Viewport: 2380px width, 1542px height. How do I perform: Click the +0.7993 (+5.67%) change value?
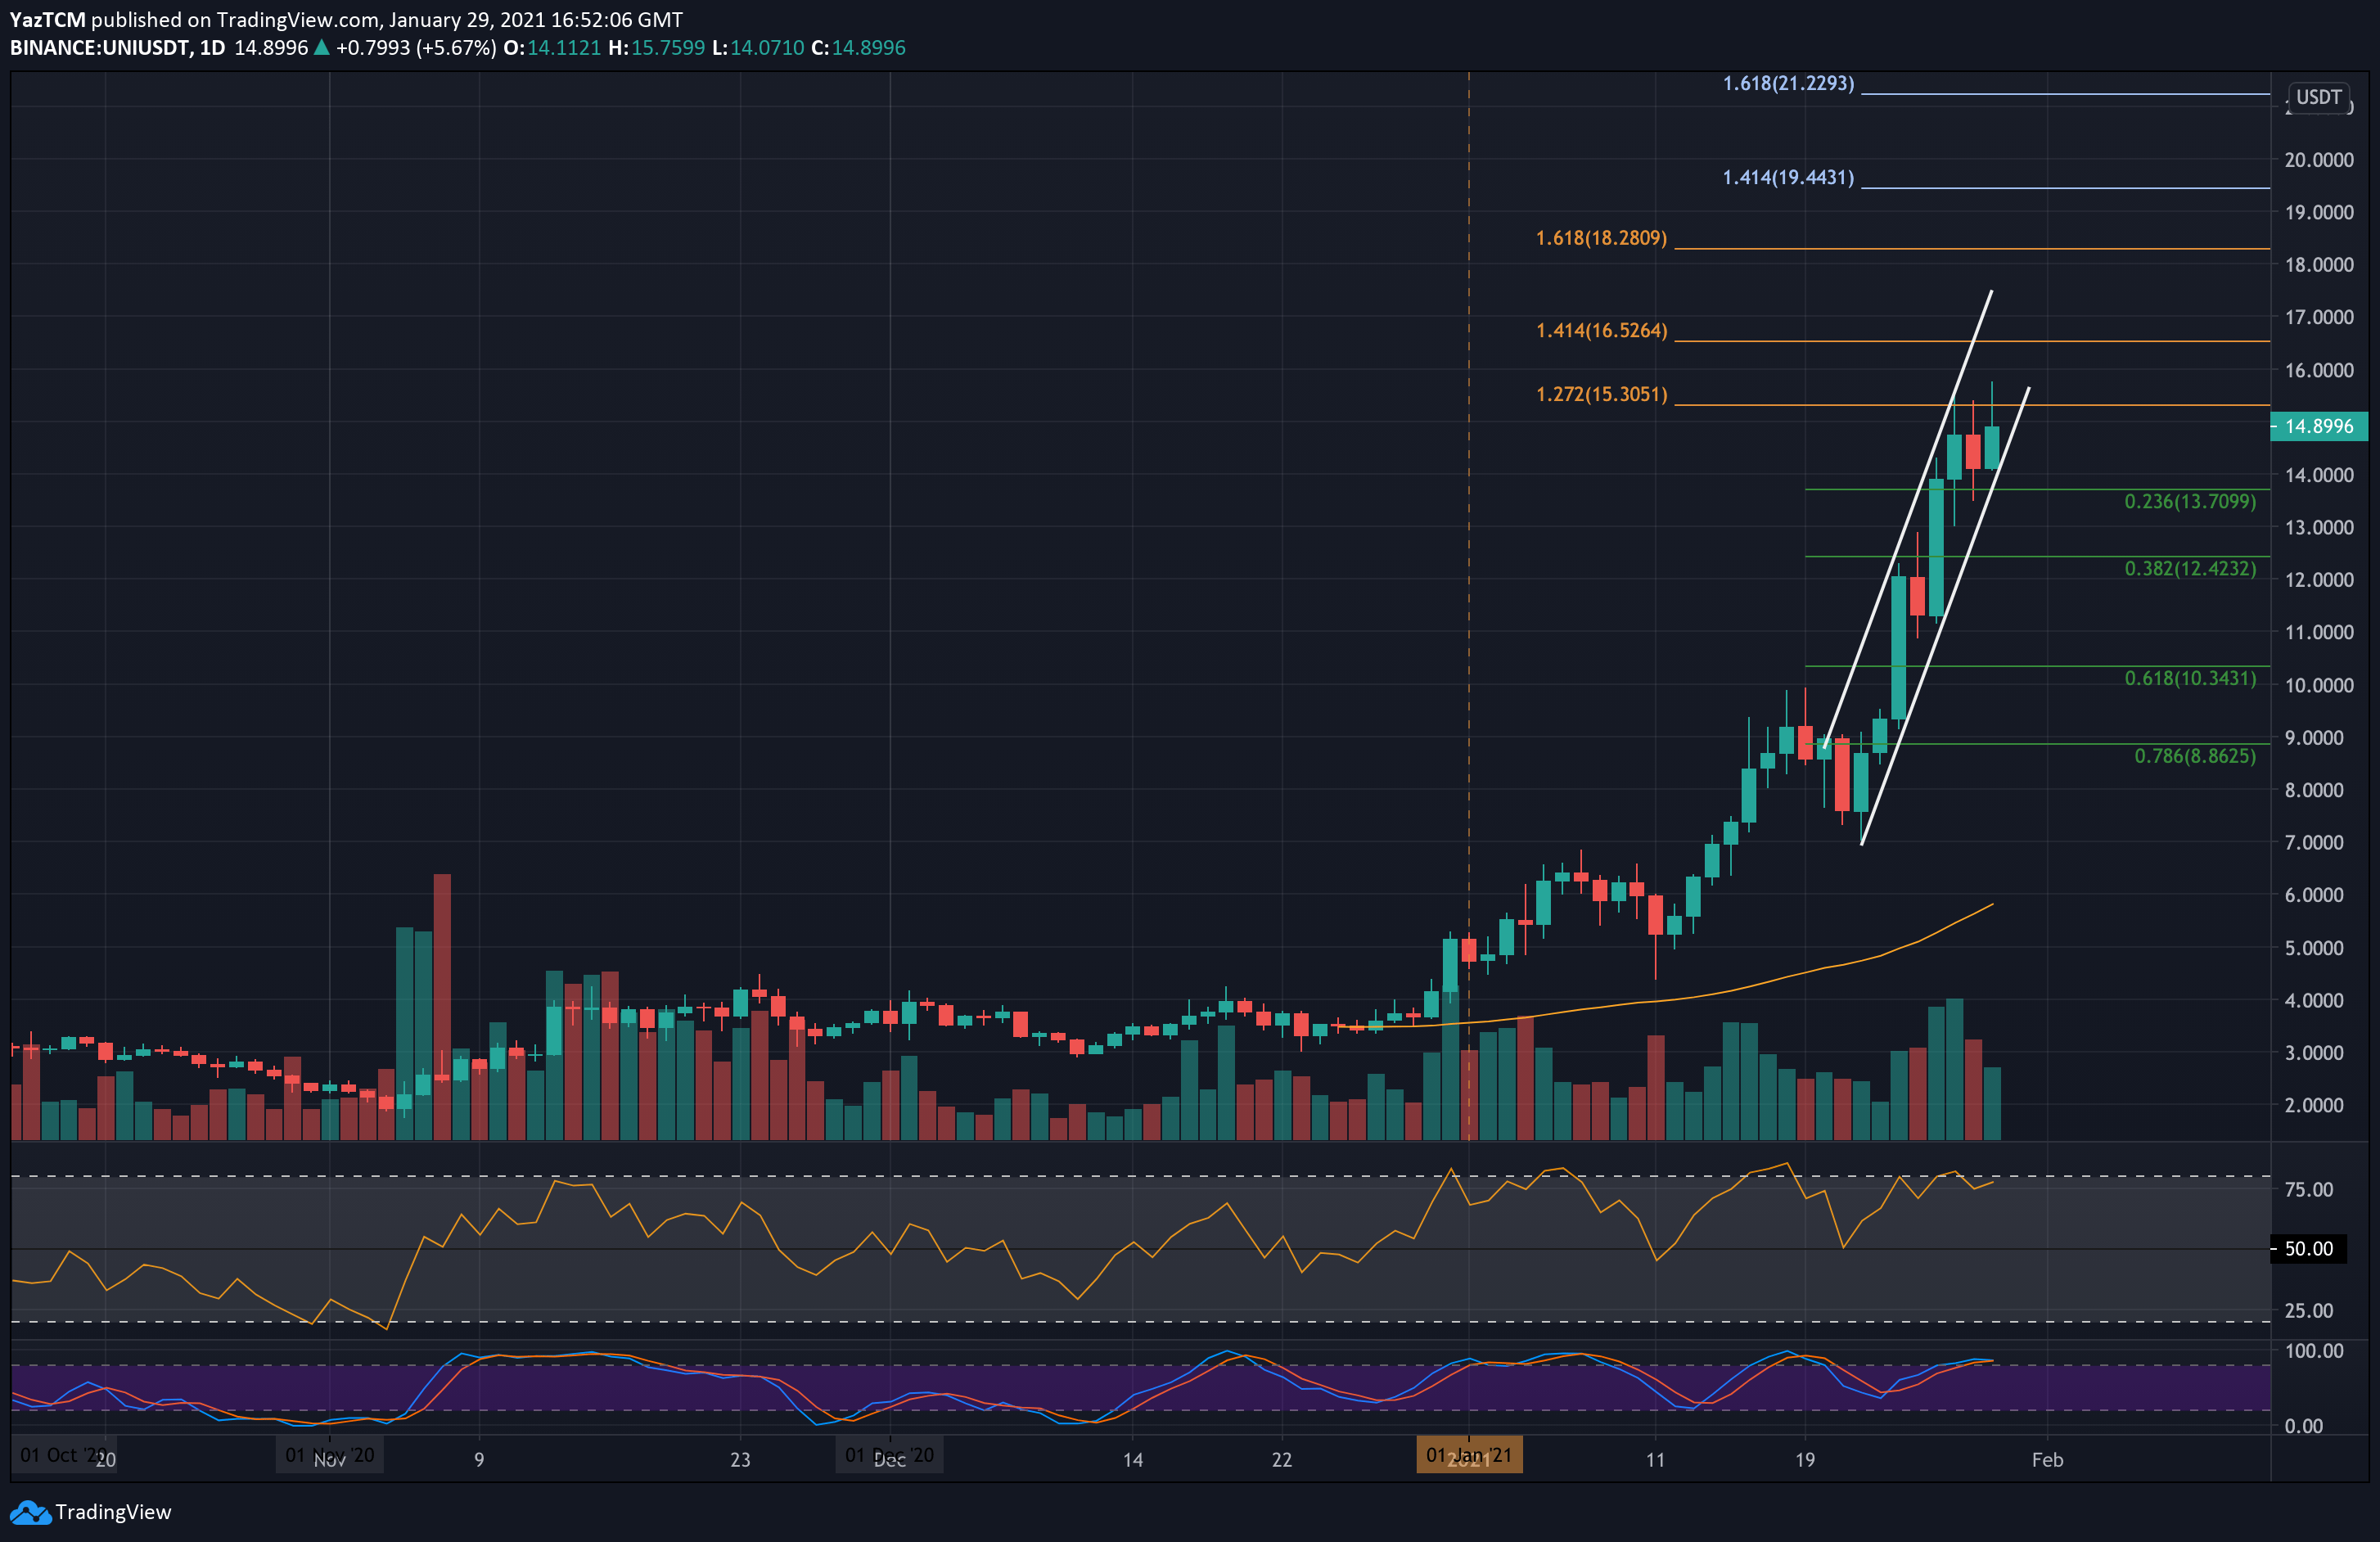click(416, 48)
